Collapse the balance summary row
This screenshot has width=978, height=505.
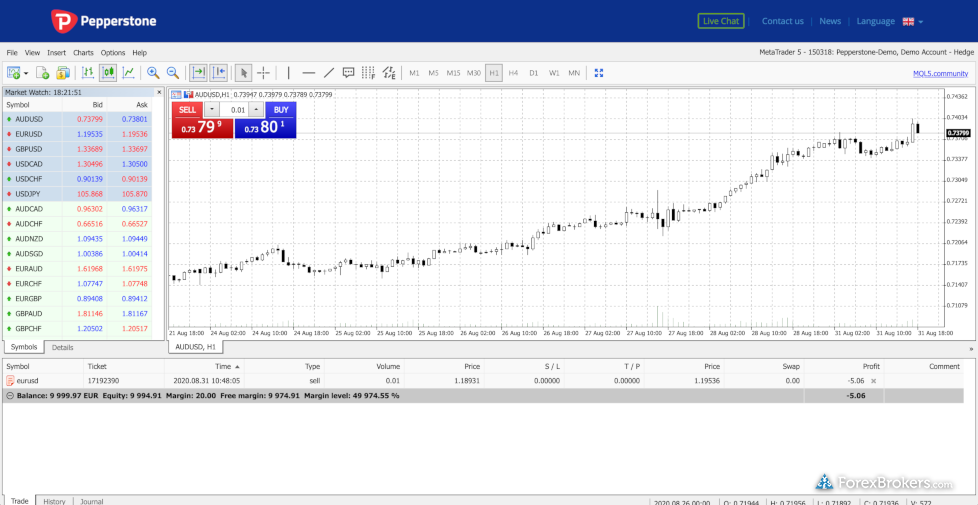[10, 395]
